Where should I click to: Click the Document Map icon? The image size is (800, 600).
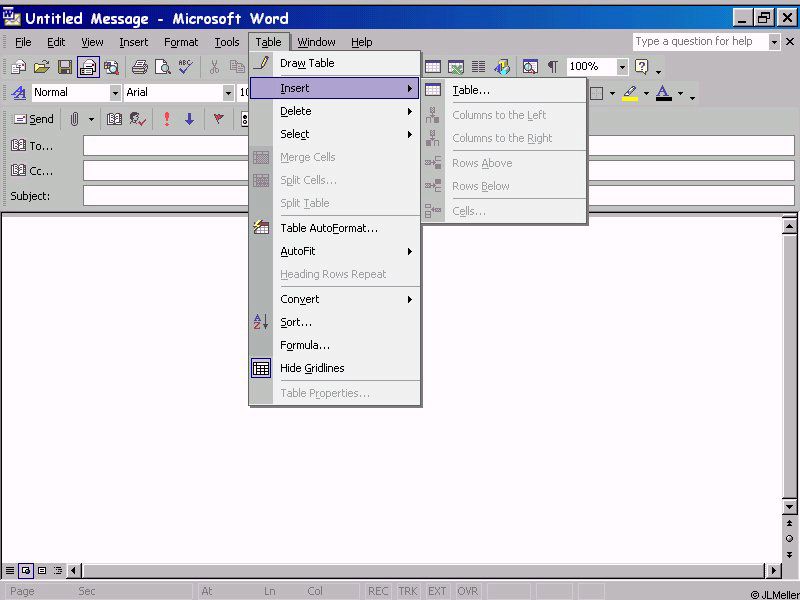tap(530, 67)
